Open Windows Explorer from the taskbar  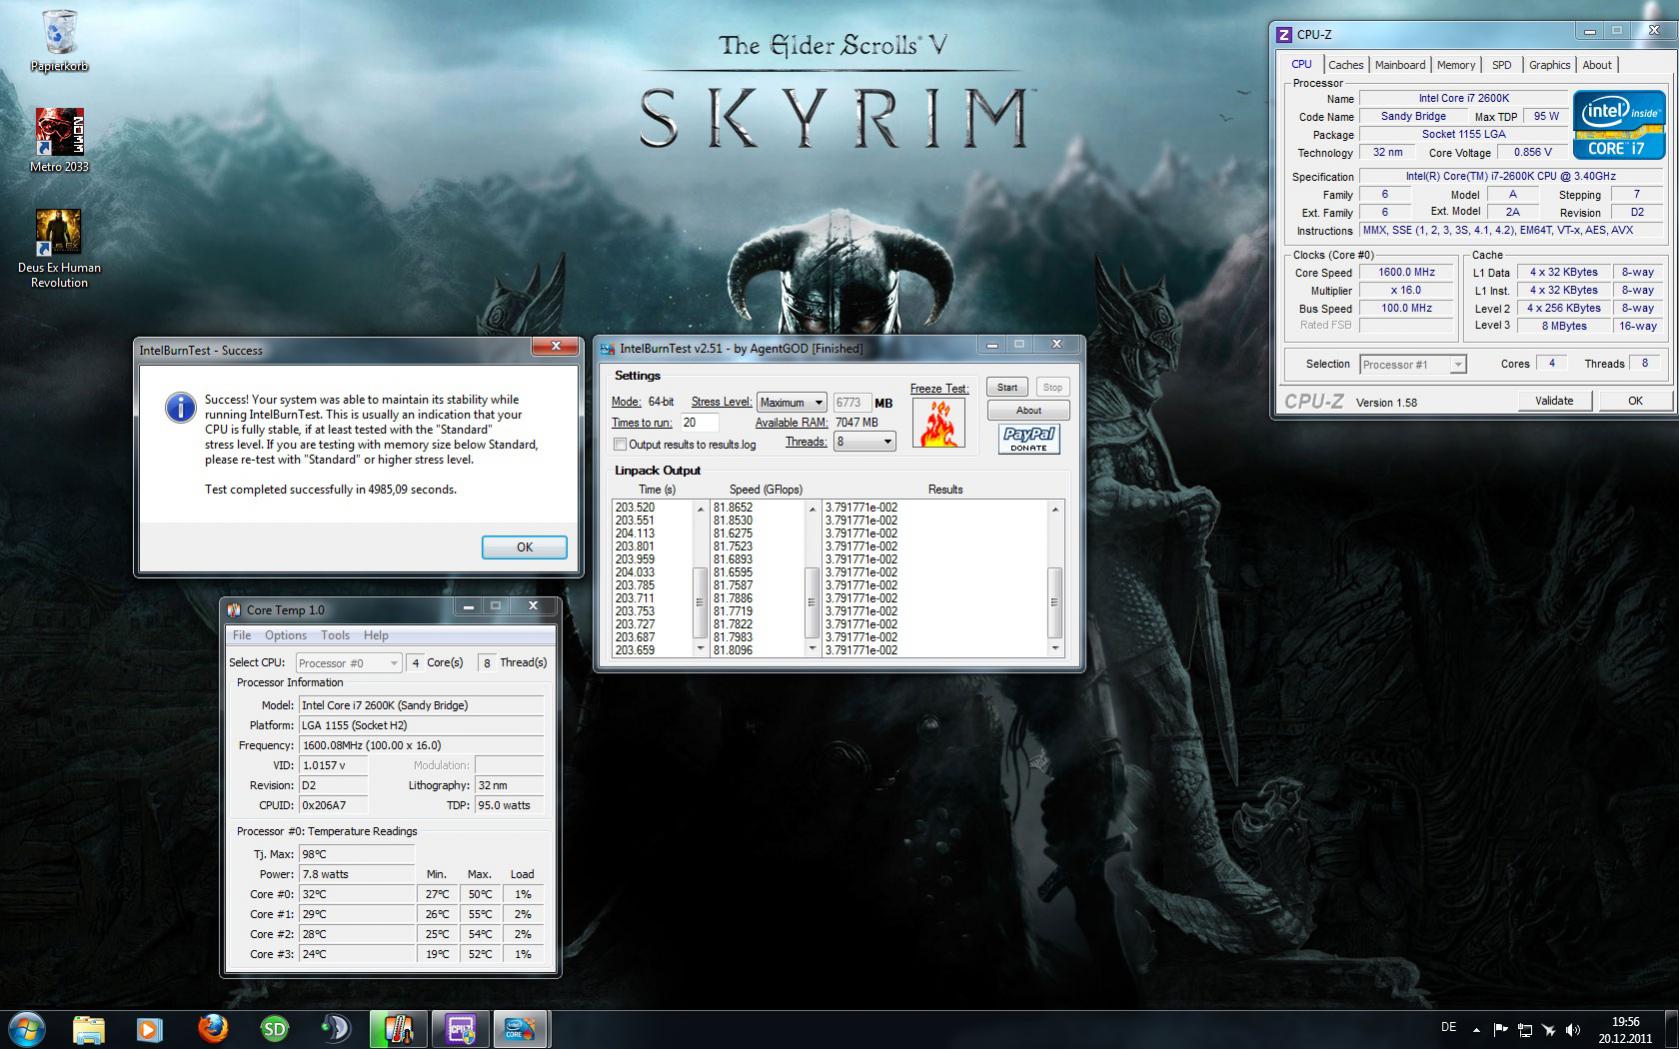pyautogui.click(x=88, y=1029)
